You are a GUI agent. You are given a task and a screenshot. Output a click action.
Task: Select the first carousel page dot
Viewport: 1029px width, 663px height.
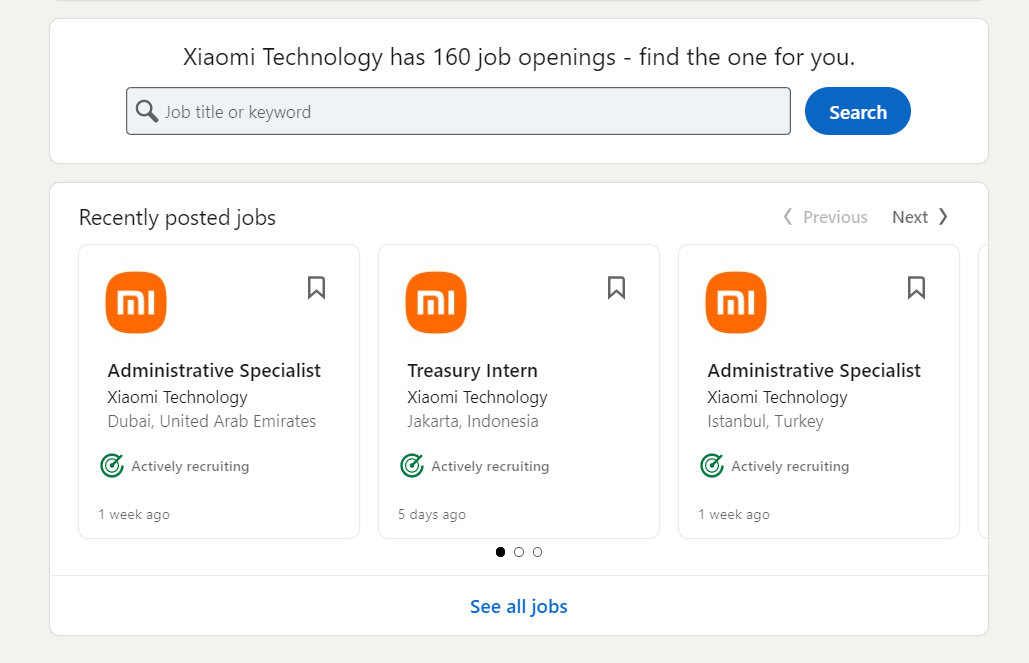(x=500, y=552)
